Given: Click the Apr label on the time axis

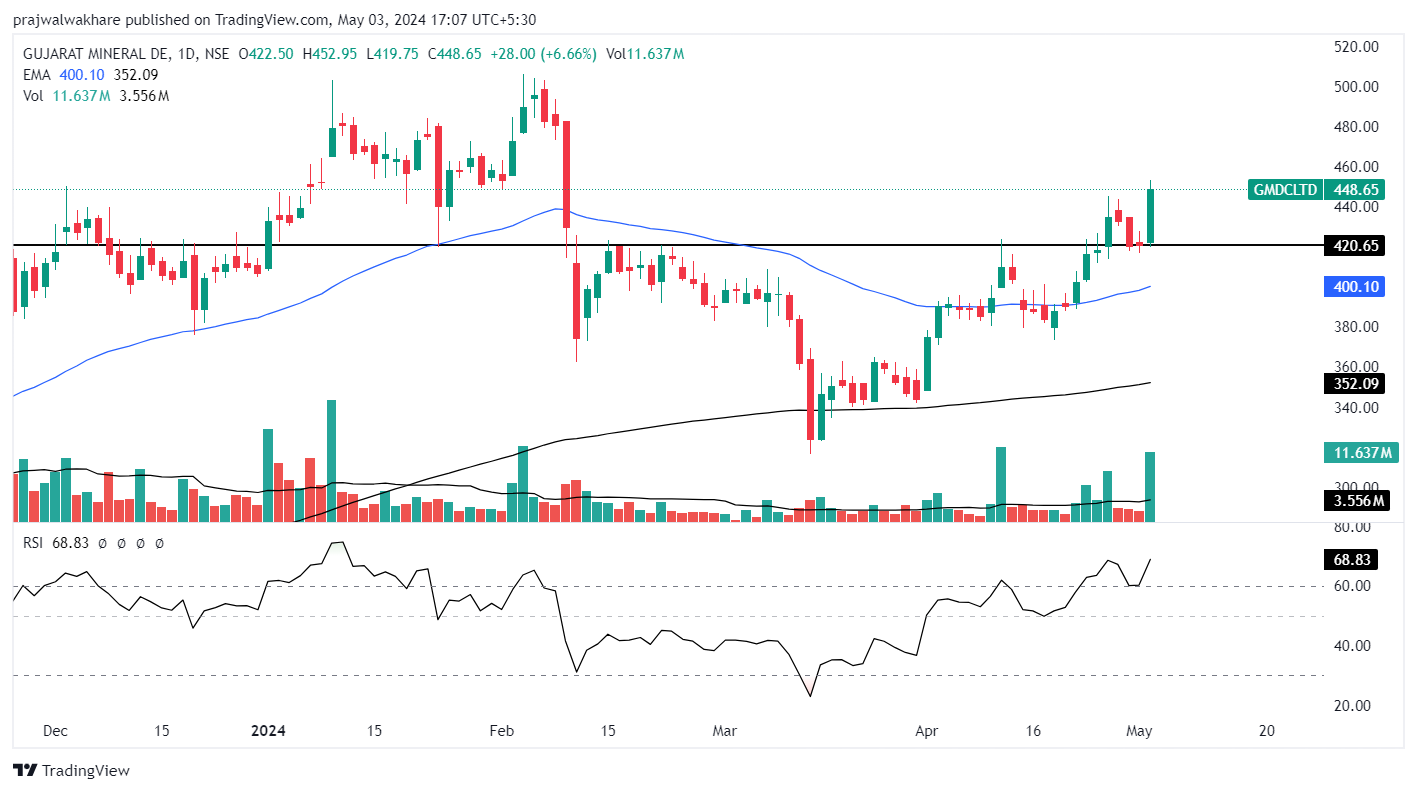Looking at the screenshot, I should pyautogui.click(x=929, y=731).
